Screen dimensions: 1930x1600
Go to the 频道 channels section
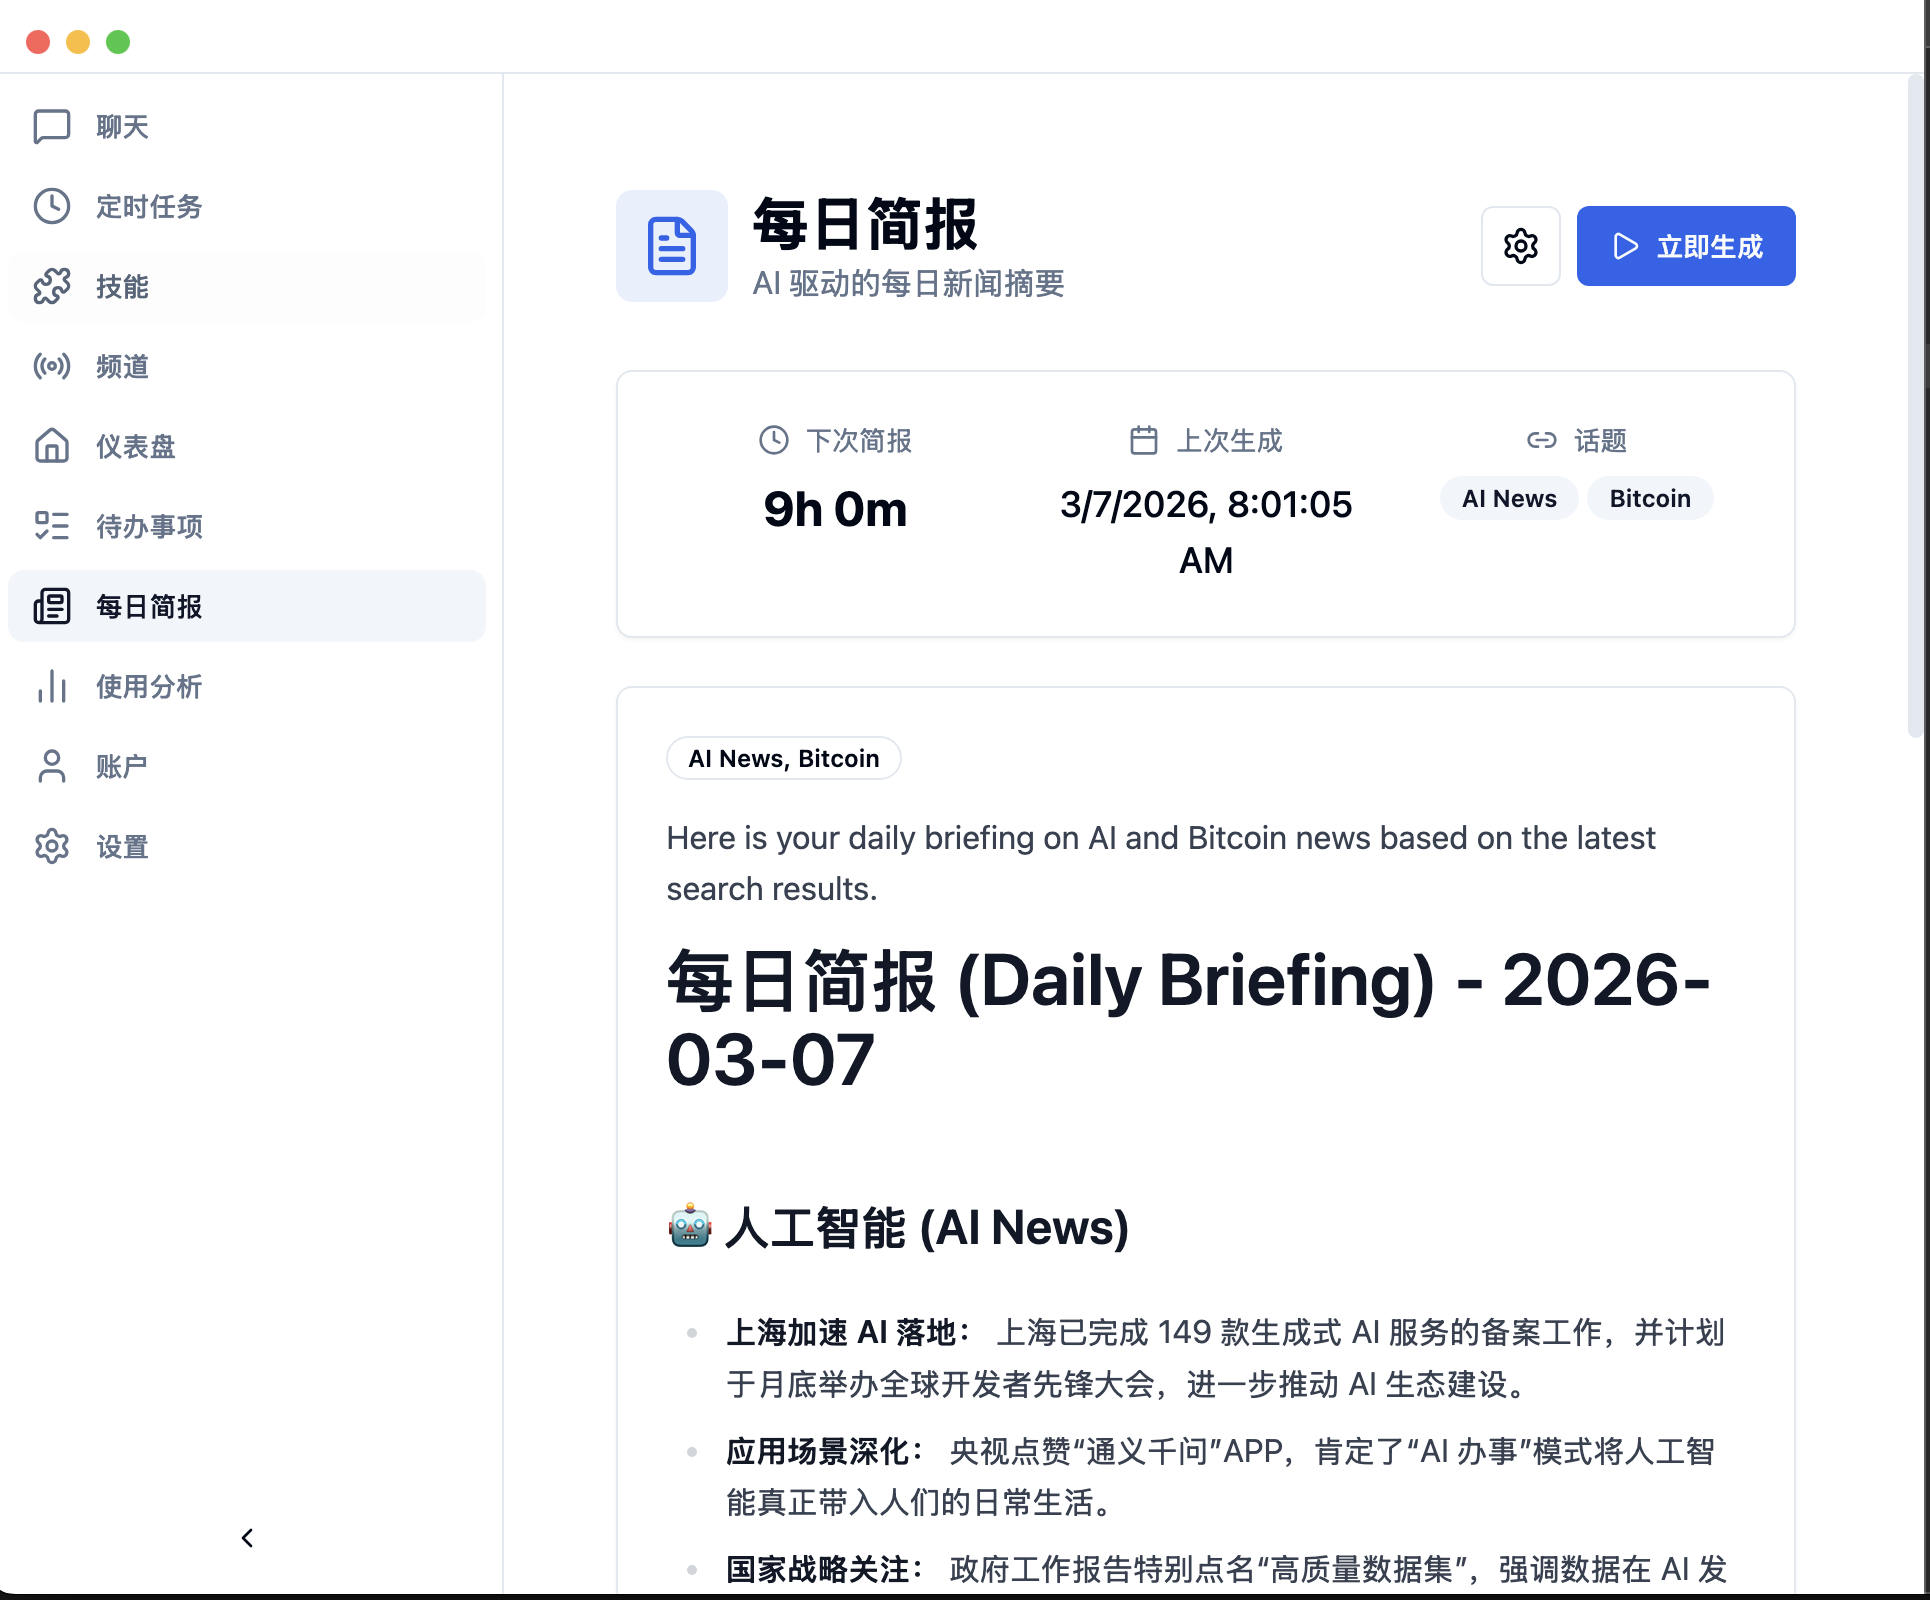click(x=120, y=367)
